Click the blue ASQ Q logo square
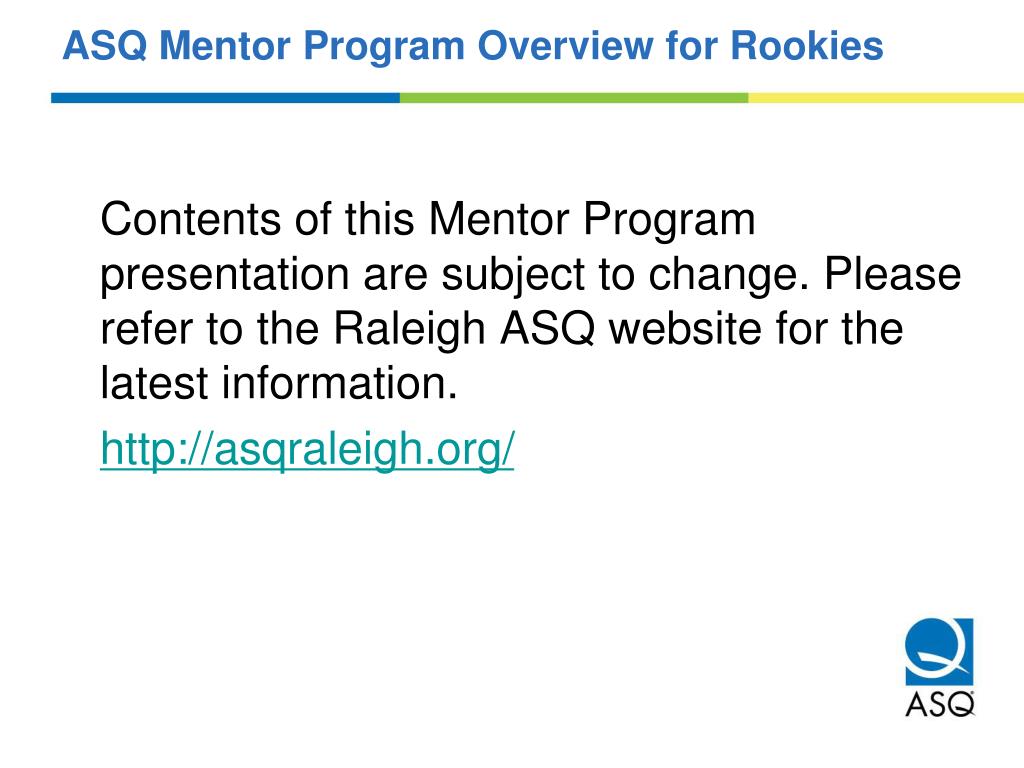Screen dimensions: 1024x768 tap(939, 651)
